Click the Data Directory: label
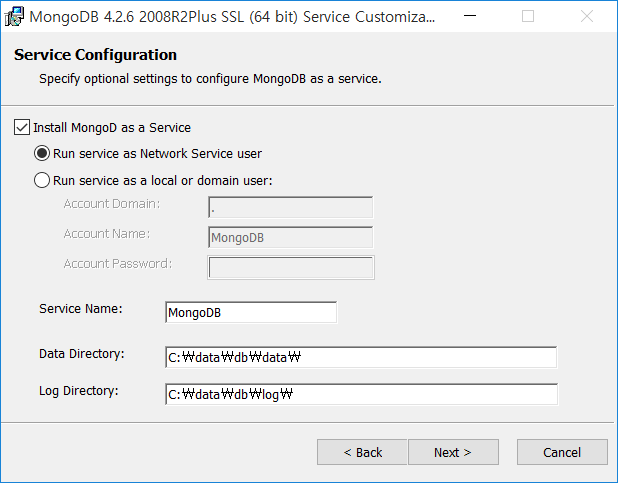Viewport: 618px width, 483px height. tap(82, 354)
